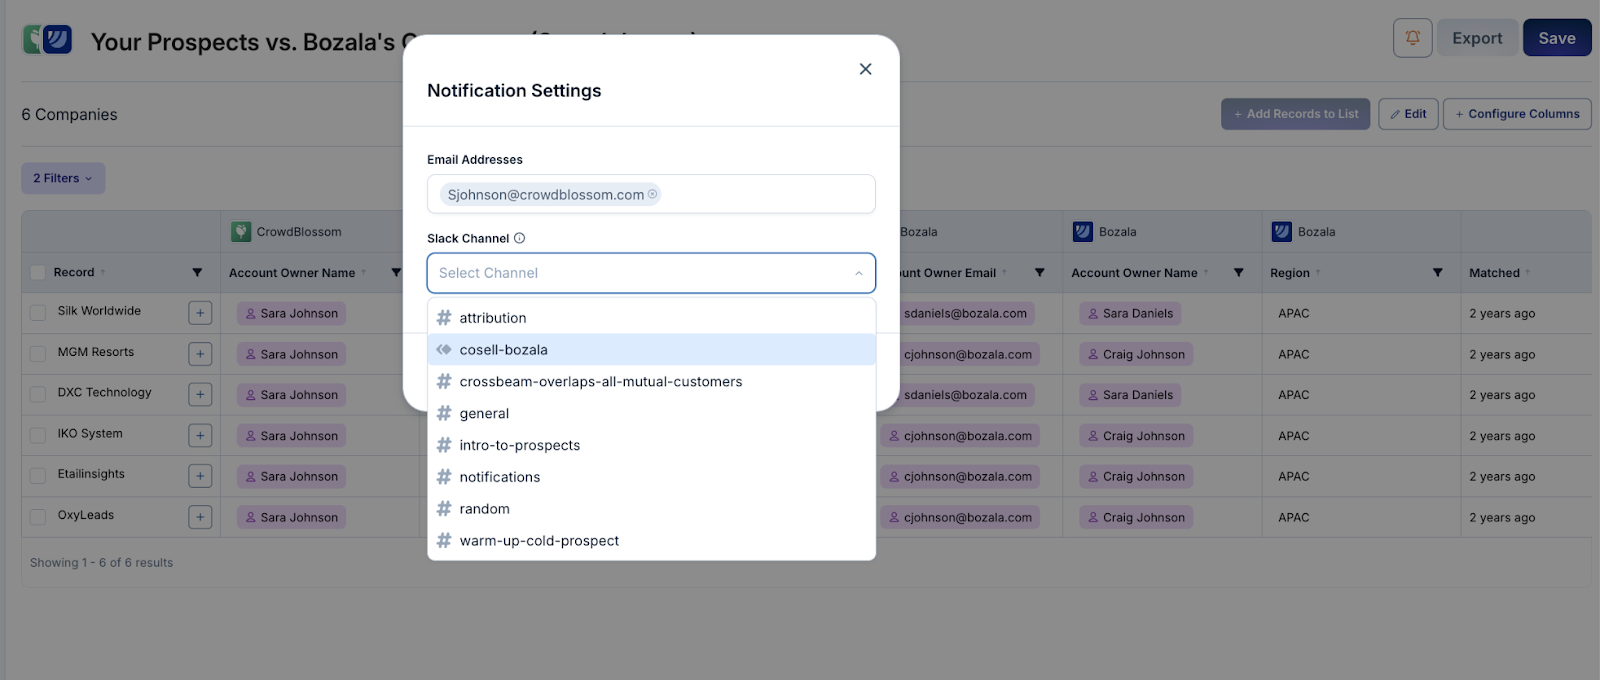1600x680 pixels.
Task: Choose the warm-up-cold-prospect channel option
Action: pyautogui.click(x=539, y=541)
